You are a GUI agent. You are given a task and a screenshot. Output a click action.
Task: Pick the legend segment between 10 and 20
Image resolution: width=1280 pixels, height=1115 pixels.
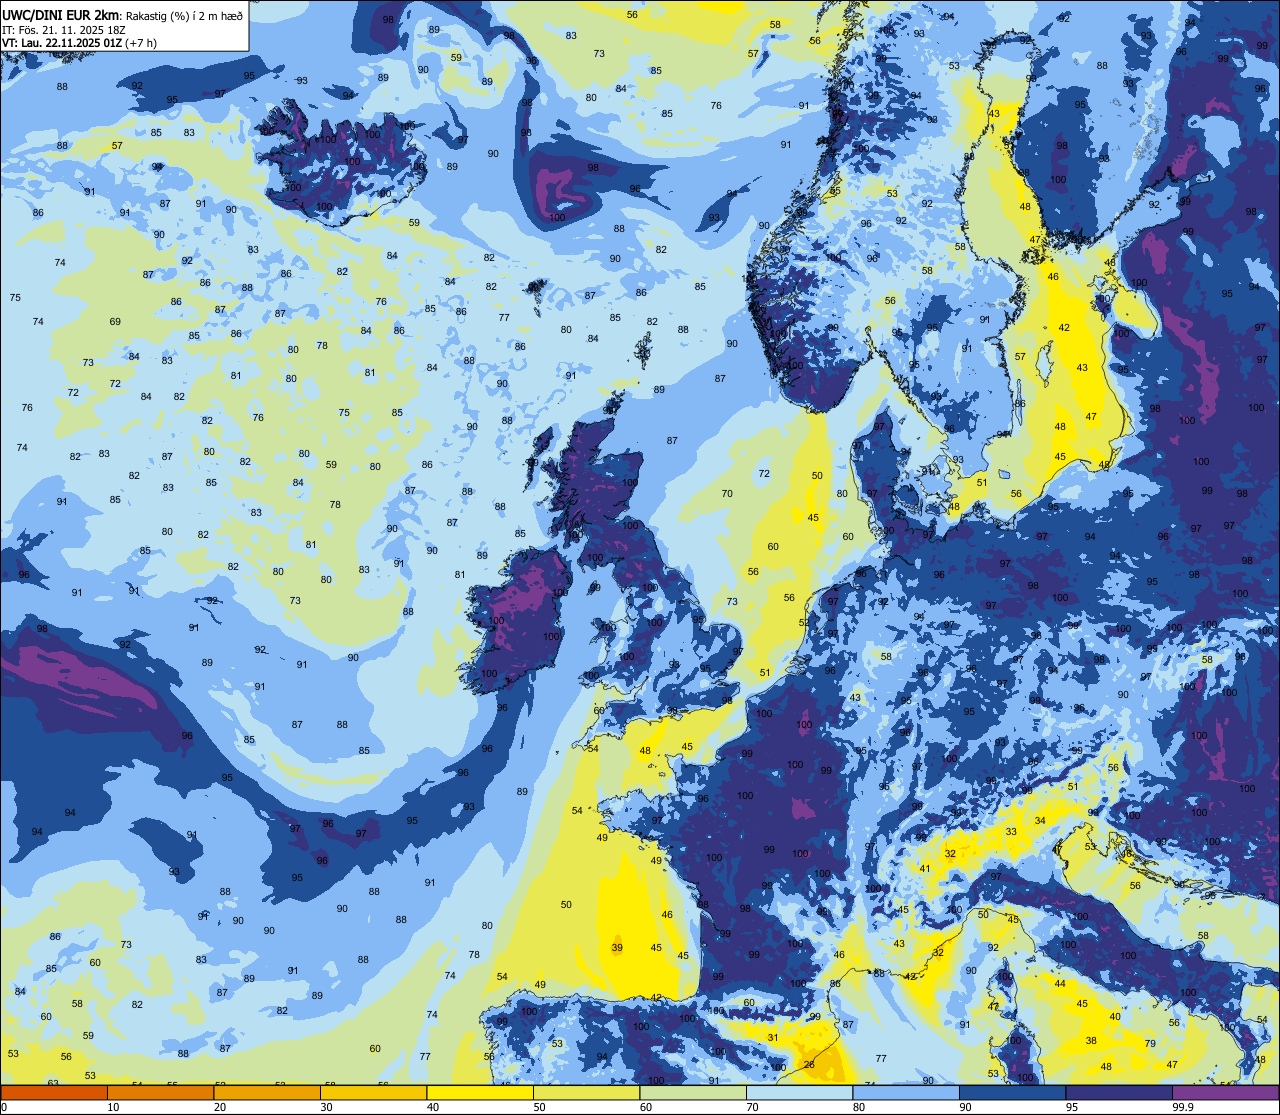click(160, 1092)
